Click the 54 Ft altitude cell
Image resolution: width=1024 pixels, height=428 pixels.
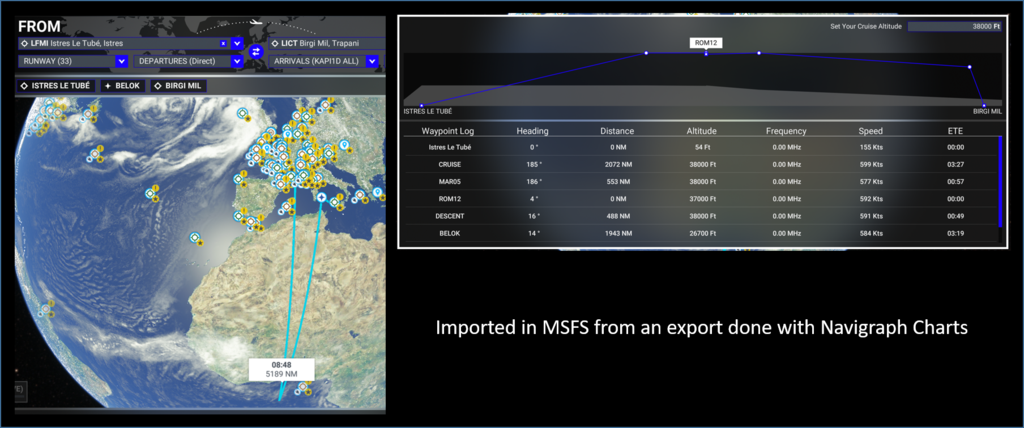pos(701,147)
